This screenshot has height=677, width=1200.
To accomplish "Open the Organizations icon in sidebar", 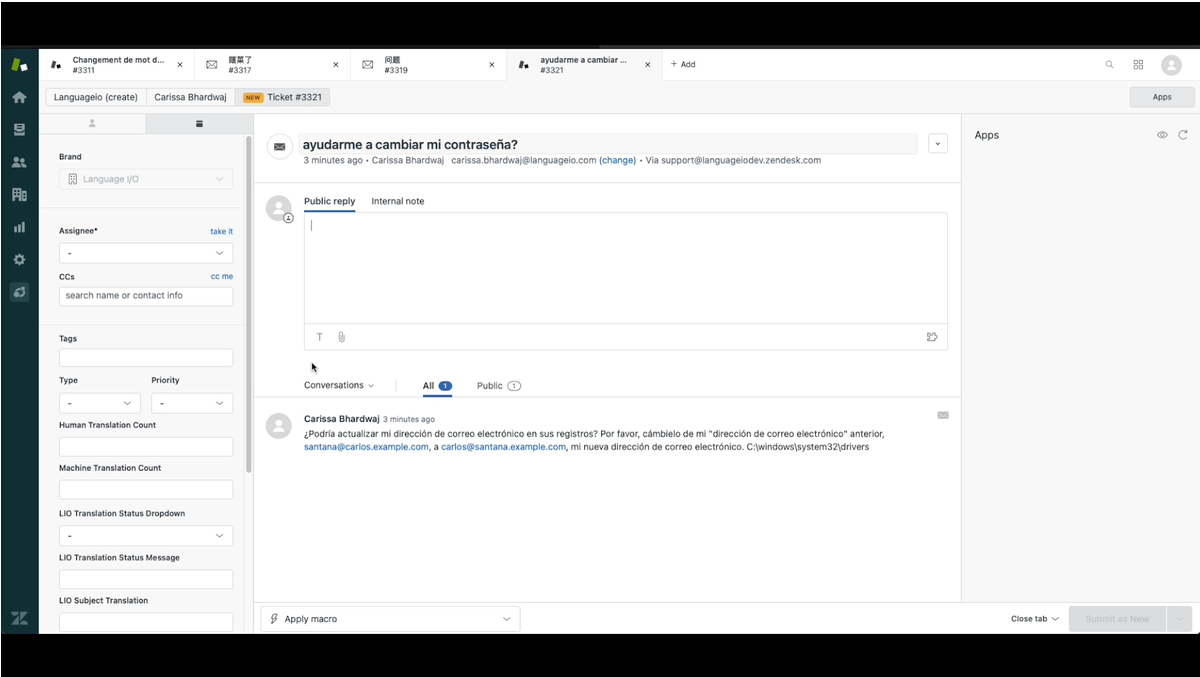I will click(x=19, y=195).
